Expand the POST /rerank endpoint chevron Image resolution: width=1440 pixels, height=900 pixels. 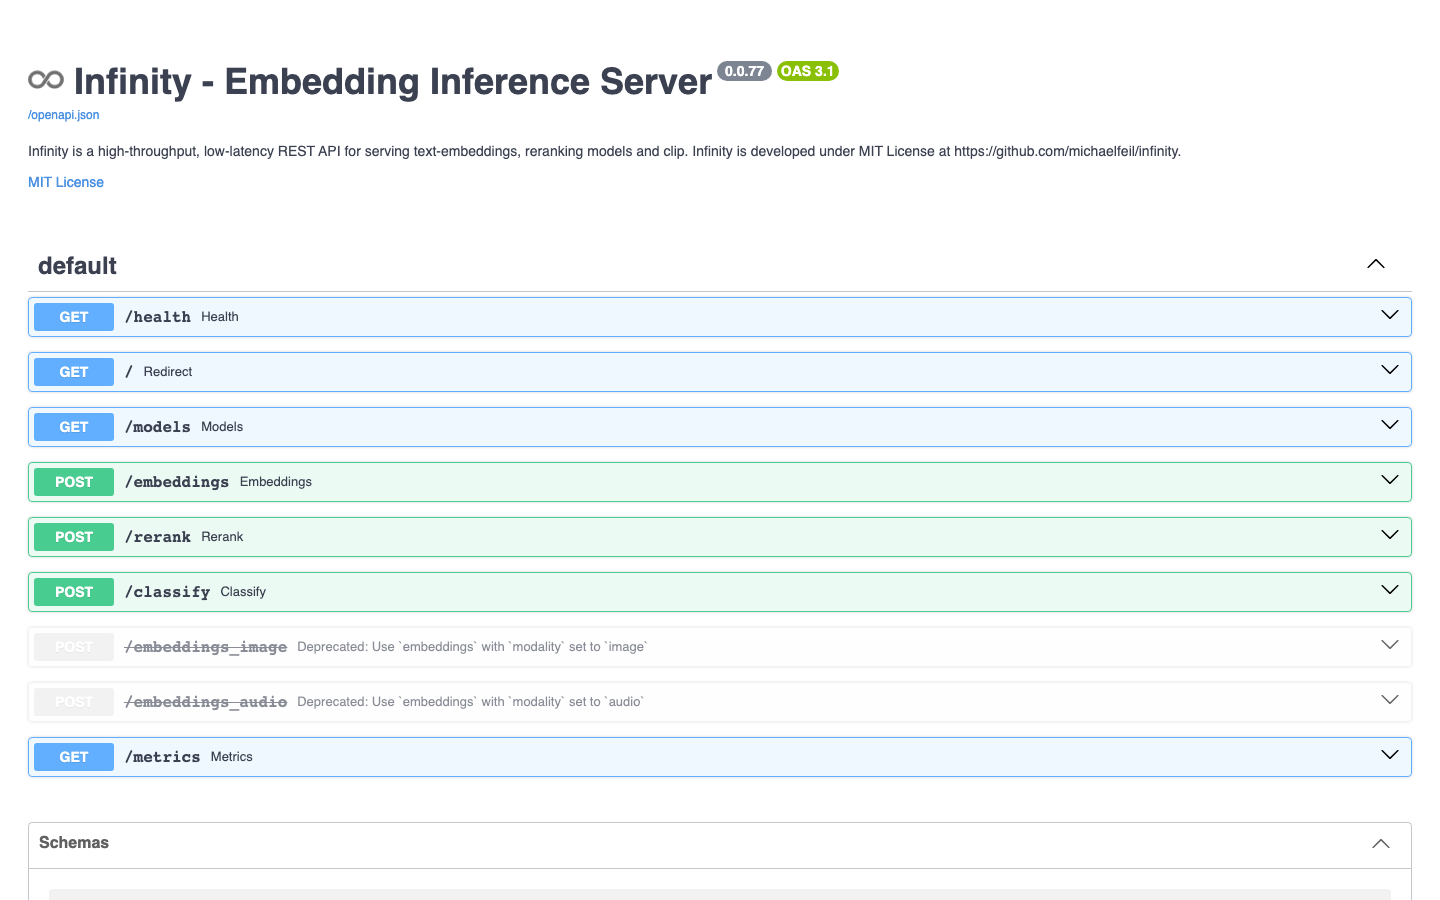point(1390,535)
